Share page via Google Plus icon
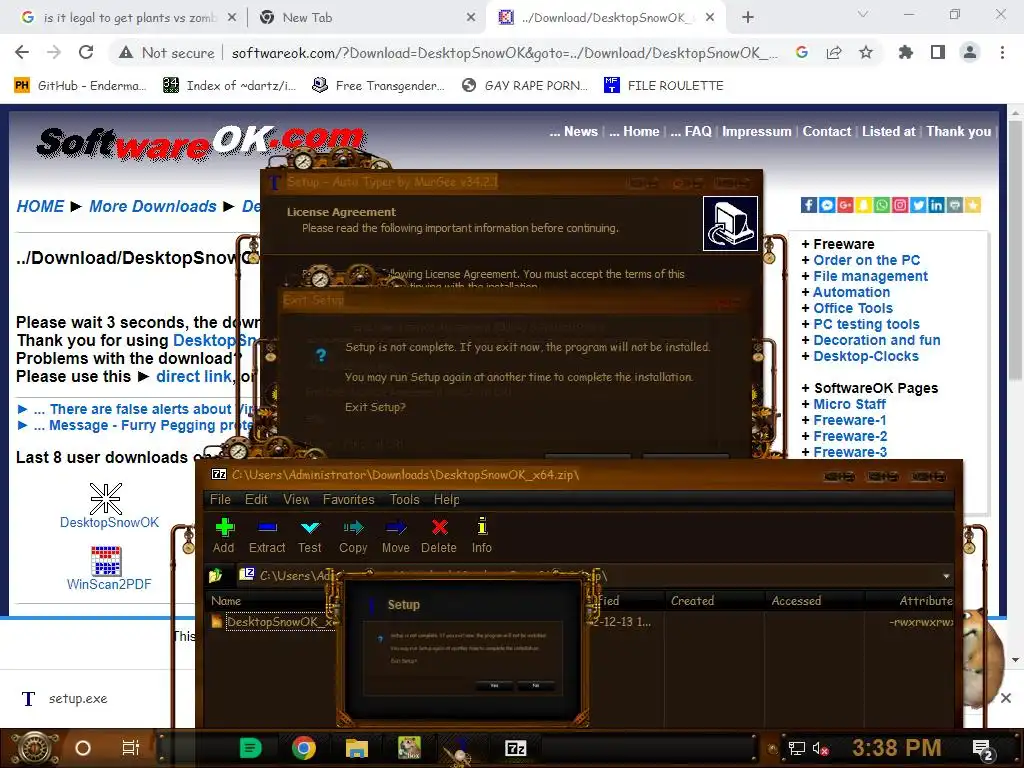This screenshot has width=1024, height=768. pyautogui.click(x=845, y=205)
